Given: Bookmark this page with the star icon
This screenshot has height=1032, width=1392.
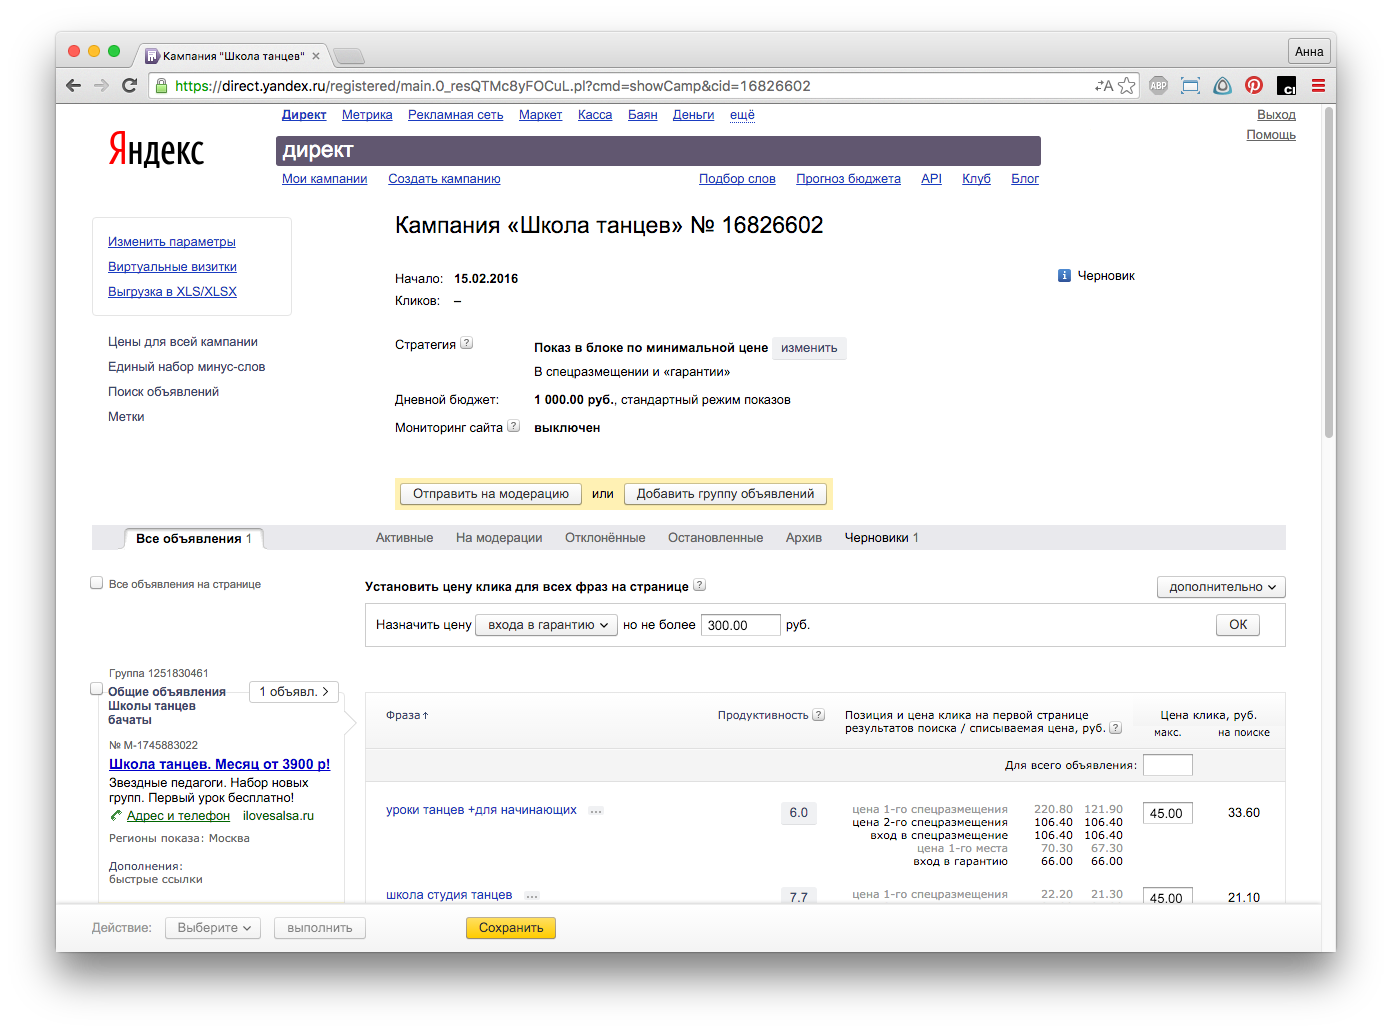Looking at the screenshot, I should (1127, 86).
